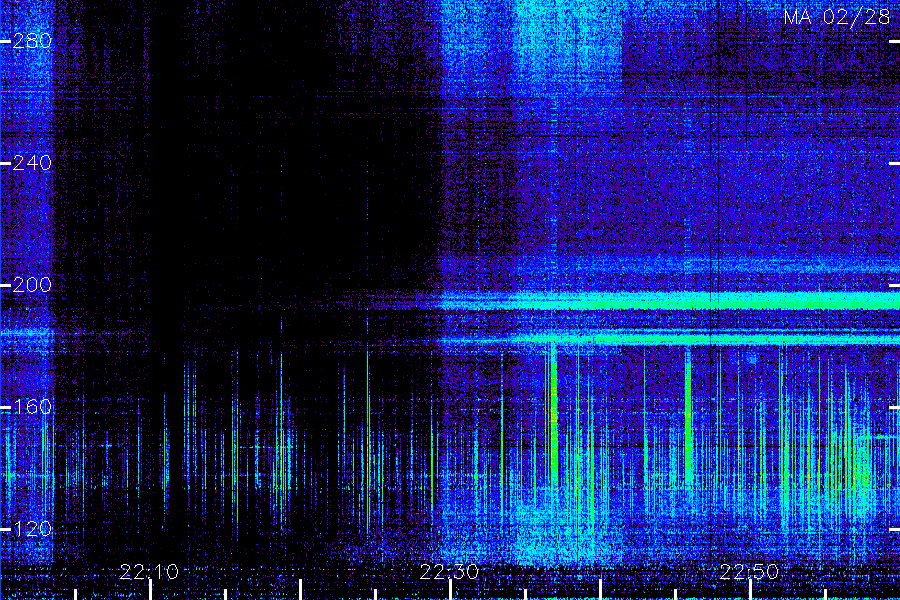Click the 280 frequency axis label
This screenshot has height=600, width=900.
coord(32,41)
